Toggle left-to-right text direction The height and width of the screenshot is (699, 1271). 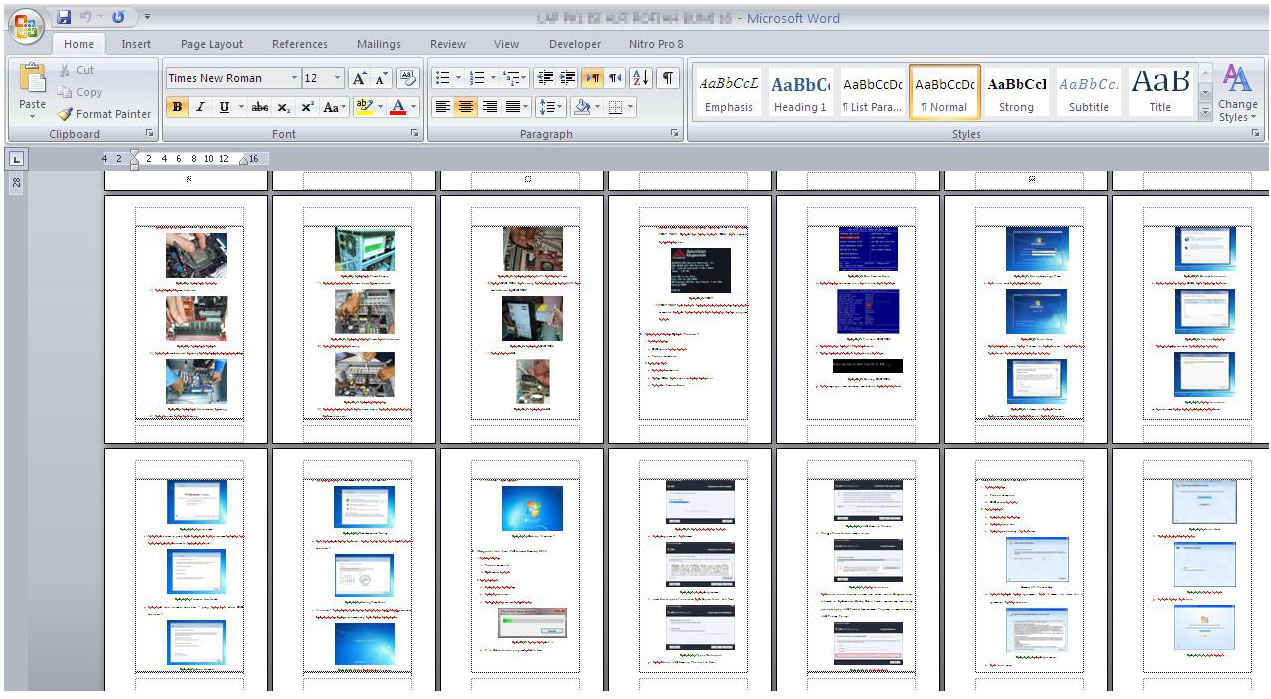(x=593, y=78)
